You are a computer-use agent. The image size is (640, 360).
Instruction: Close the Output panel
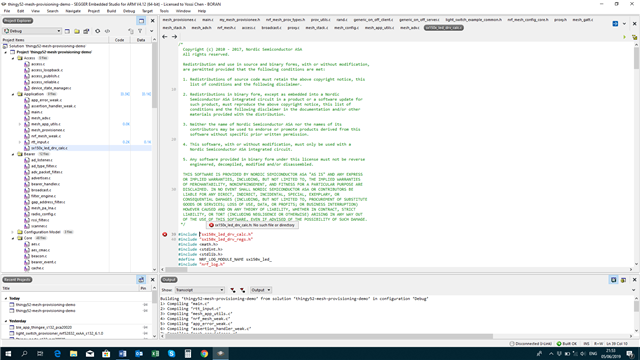point(635,280)
